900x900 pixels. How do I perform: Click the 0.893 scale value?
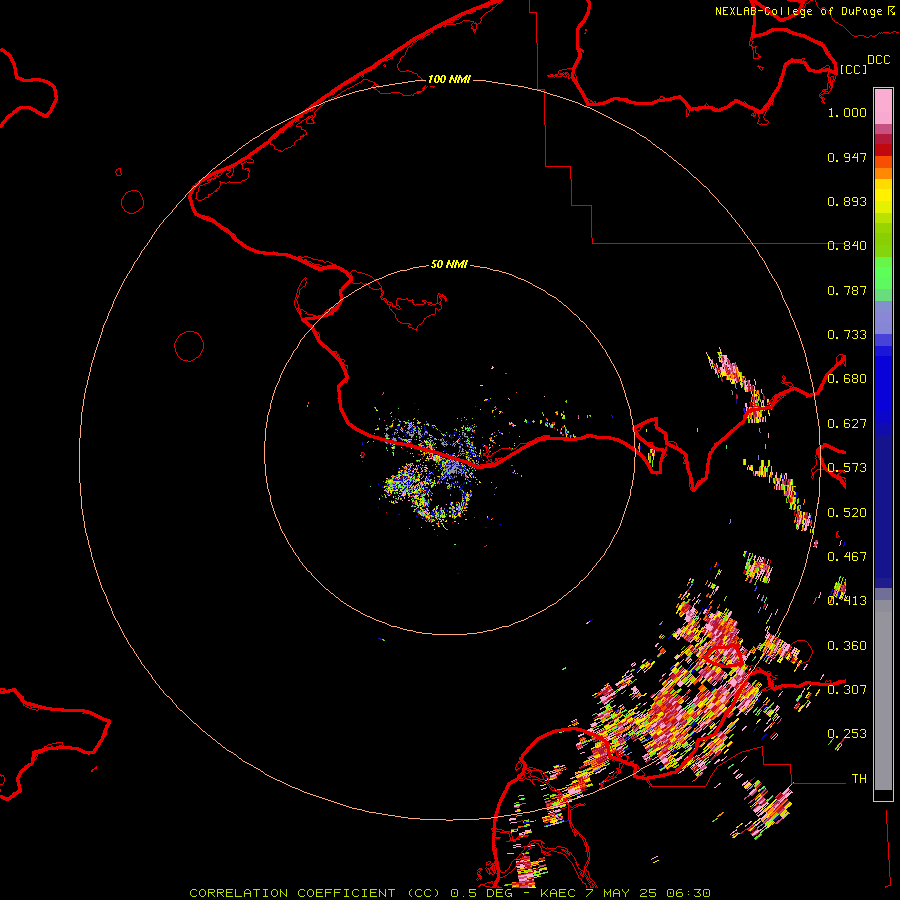click(x=847, y=201)
